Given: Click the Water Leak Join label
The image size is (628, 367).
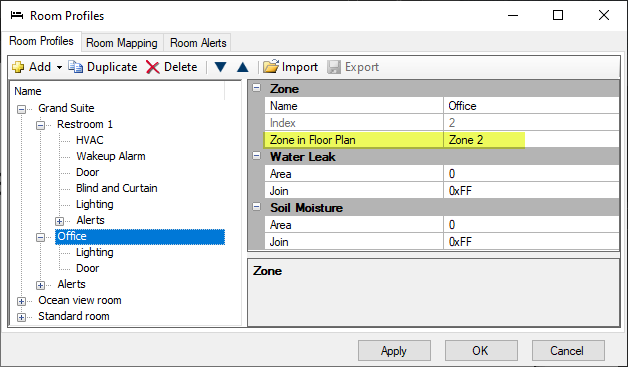Looking at the screenshot, I should (x=279, y=191).
